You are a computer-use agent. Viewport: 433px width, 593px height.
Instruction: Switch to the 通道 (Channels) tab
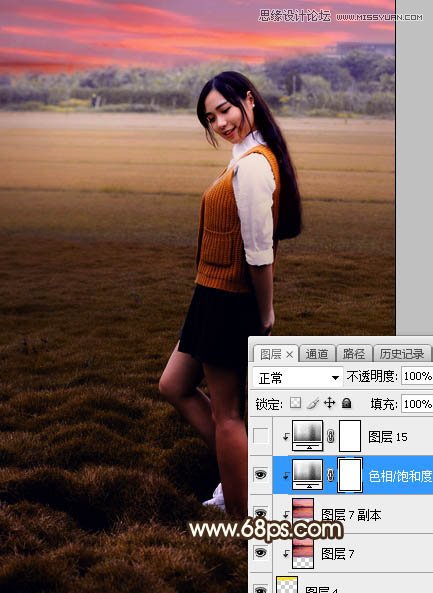[x=317, y=354]
